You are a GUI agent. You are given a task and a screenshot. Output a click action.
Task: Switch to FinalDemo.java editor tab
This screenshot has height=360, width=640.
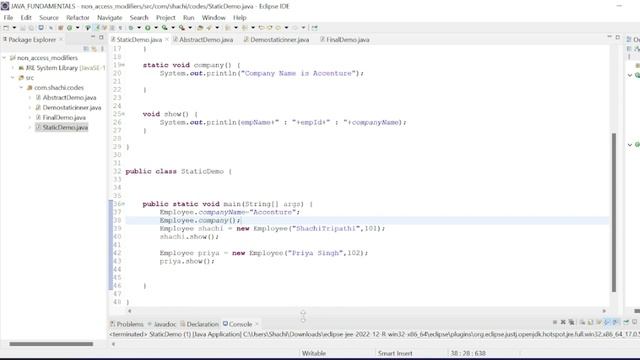pyautogui.click(x=345, y=40)
